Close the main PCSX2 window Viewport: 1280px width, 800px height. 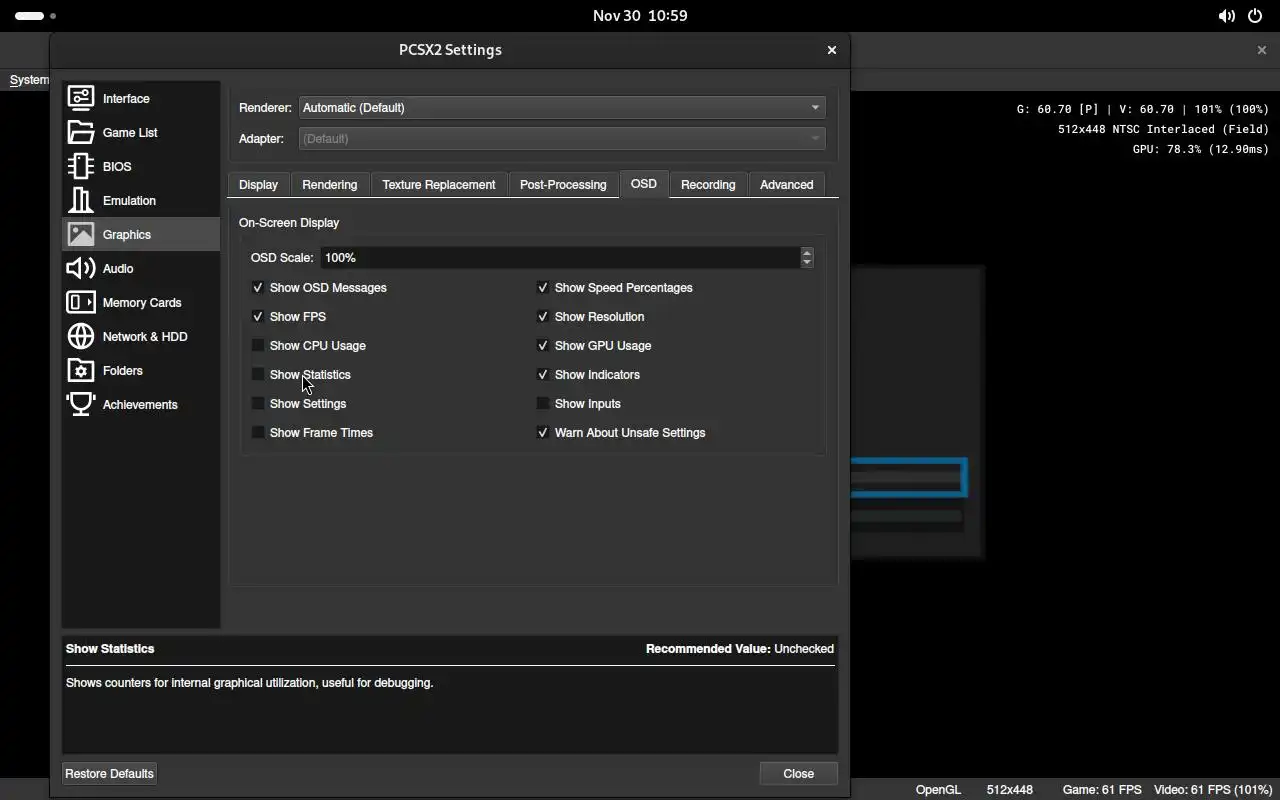(x=1261, y=49)
